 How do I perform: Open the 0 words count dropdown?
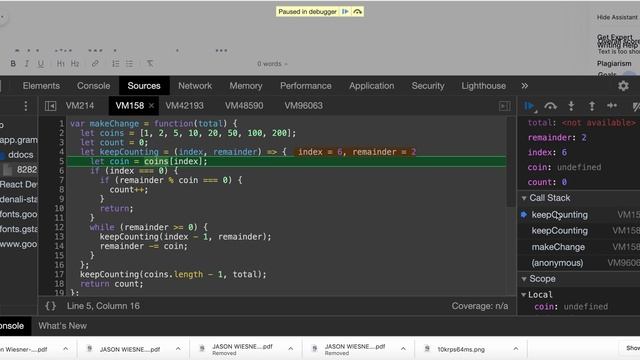[x=272, y=64]
